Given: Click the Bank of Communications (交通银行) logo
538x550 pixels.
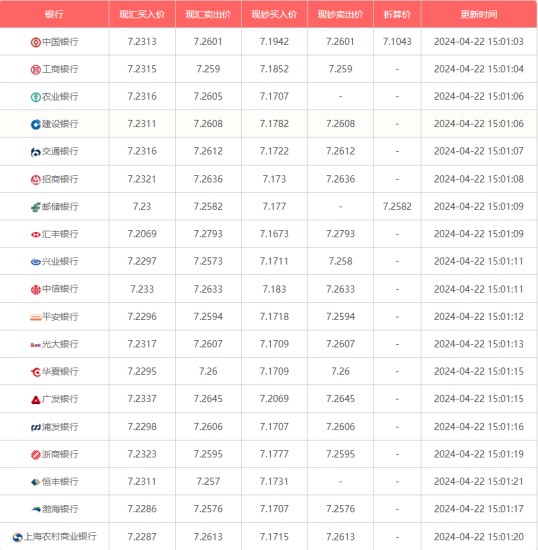Looking at the screenshot, I should (x=36, y=152).
